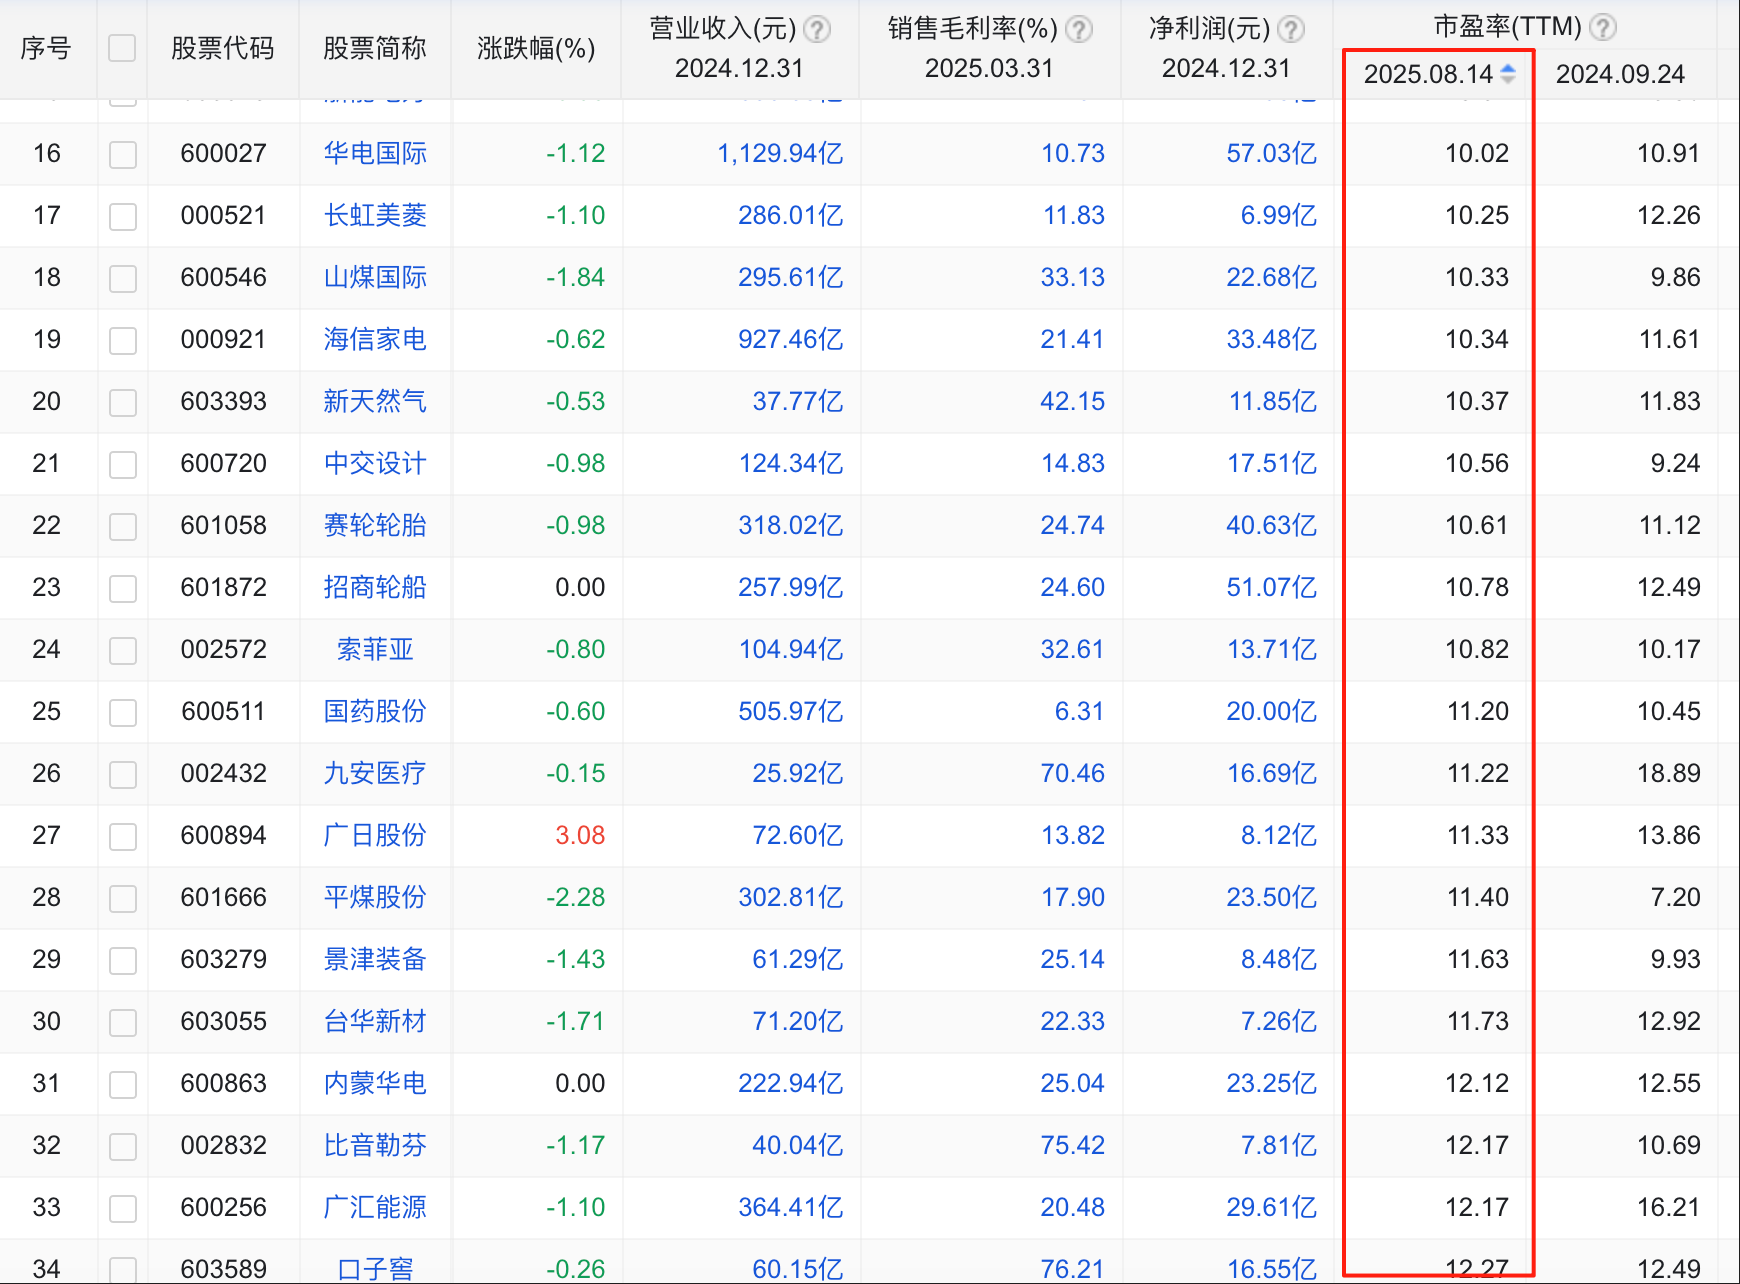
Task: Sort by 股票代码 column header
Action: click(x=223, y=48)
